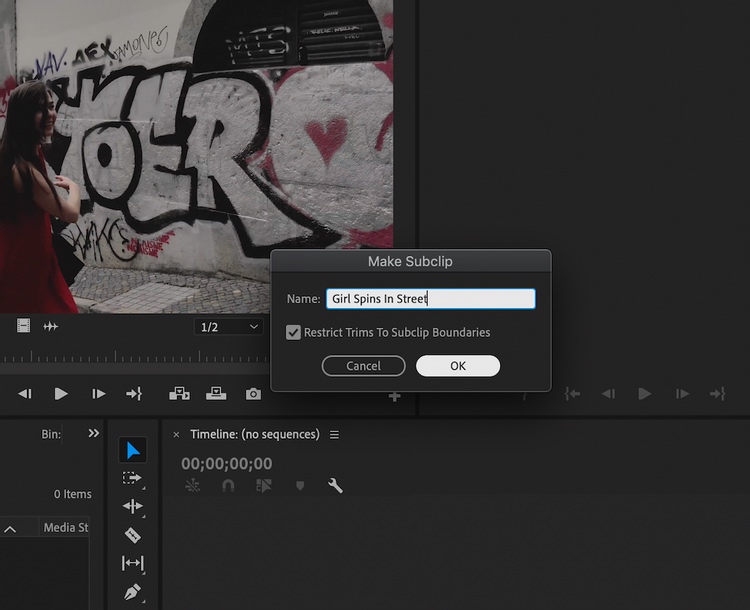Activate the Pen tool
Image resolution: width=750 pixels, height=610 pixels.
pos(132,592)
